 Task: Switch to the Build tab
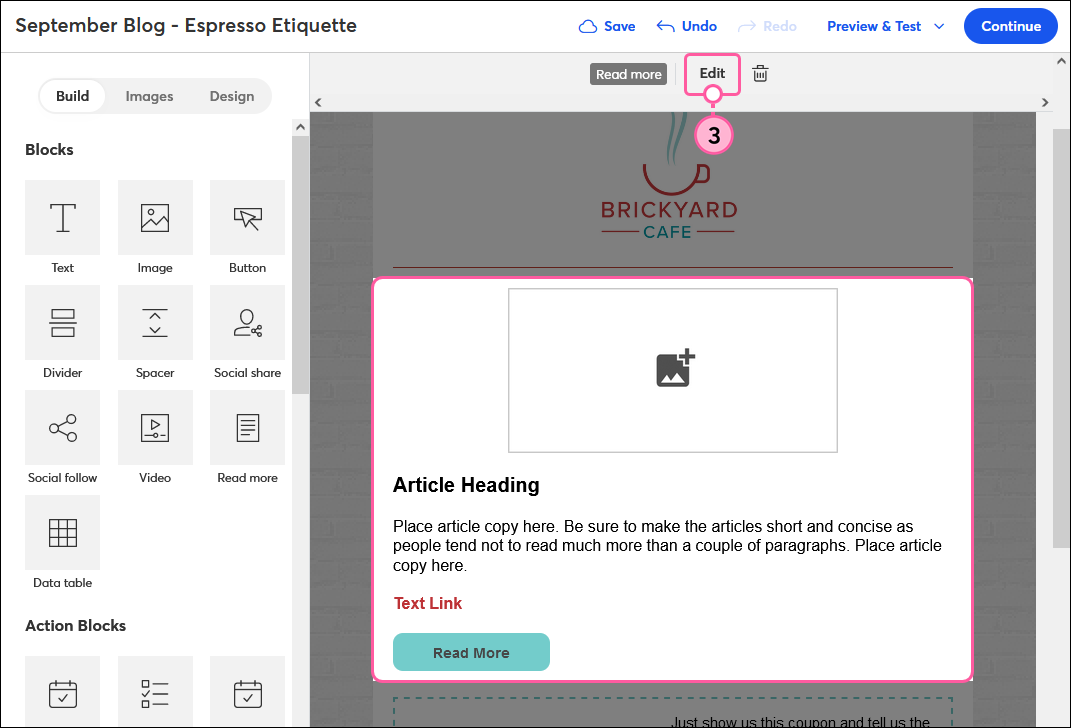click(72, 96)
